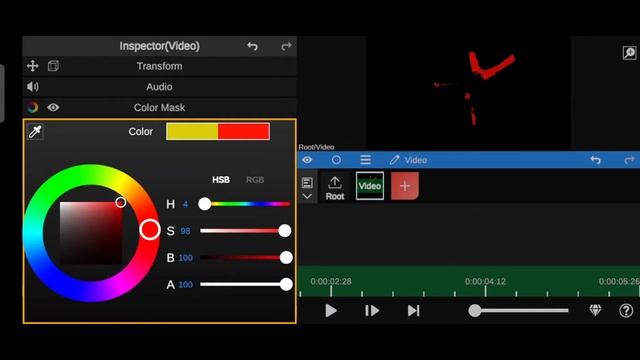
Task: Click the alpha value 100
Action: (185, 285)
